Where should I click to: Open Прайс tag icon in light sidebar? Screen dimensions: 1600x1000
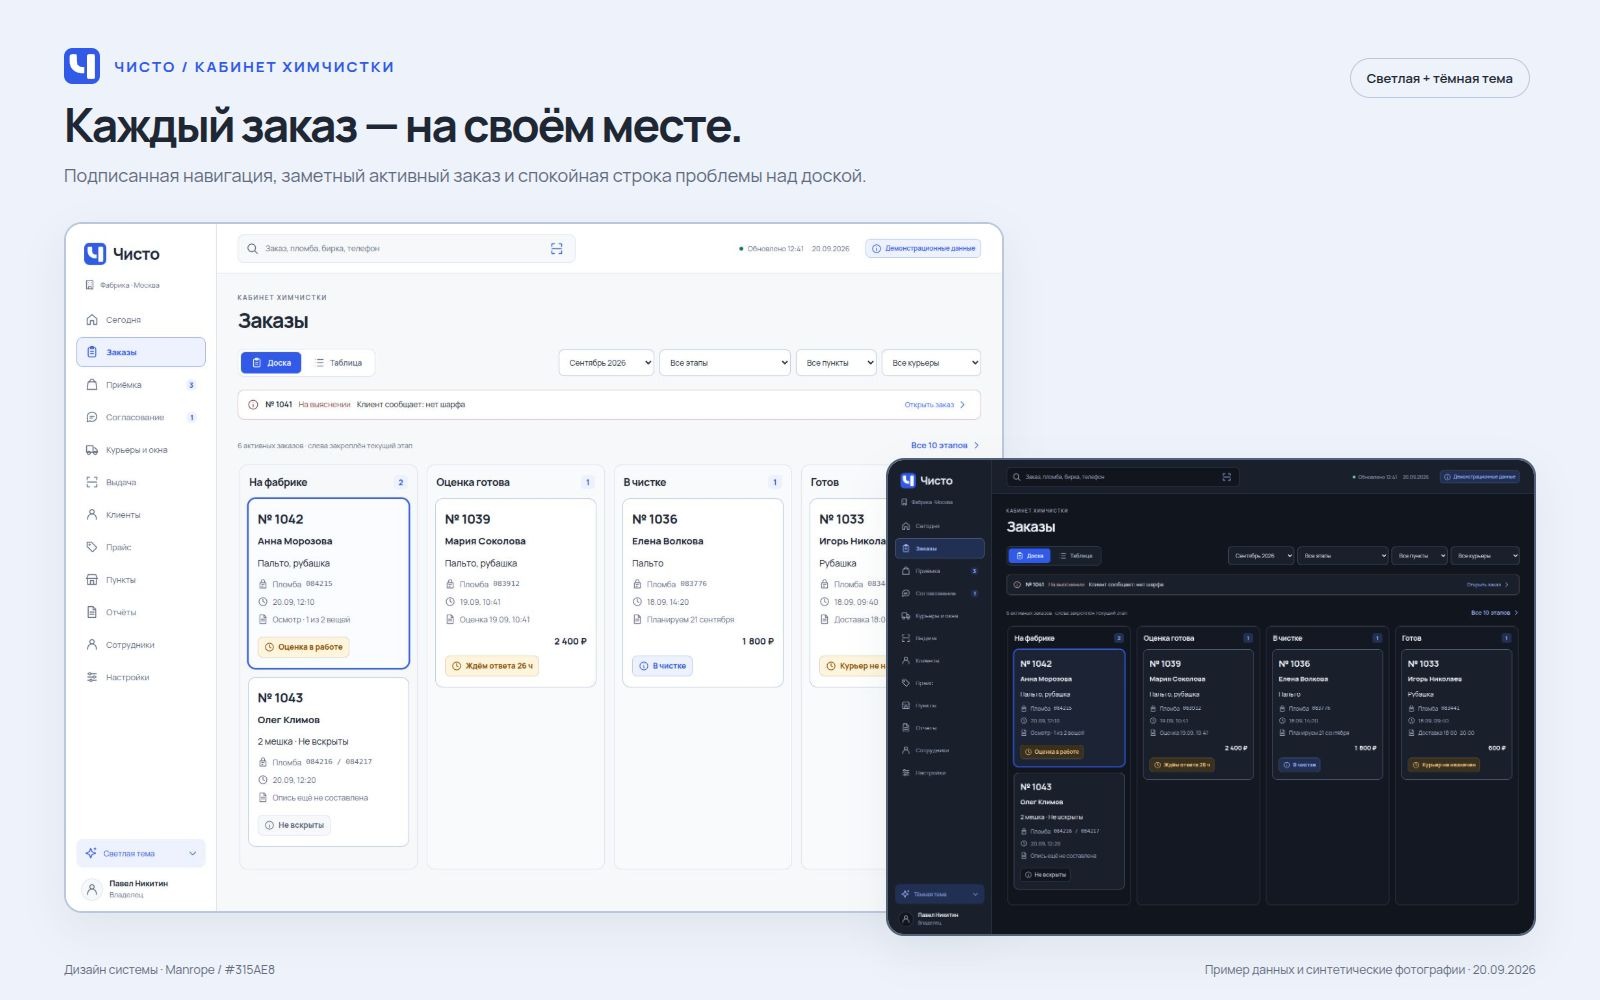coord(92,547)
